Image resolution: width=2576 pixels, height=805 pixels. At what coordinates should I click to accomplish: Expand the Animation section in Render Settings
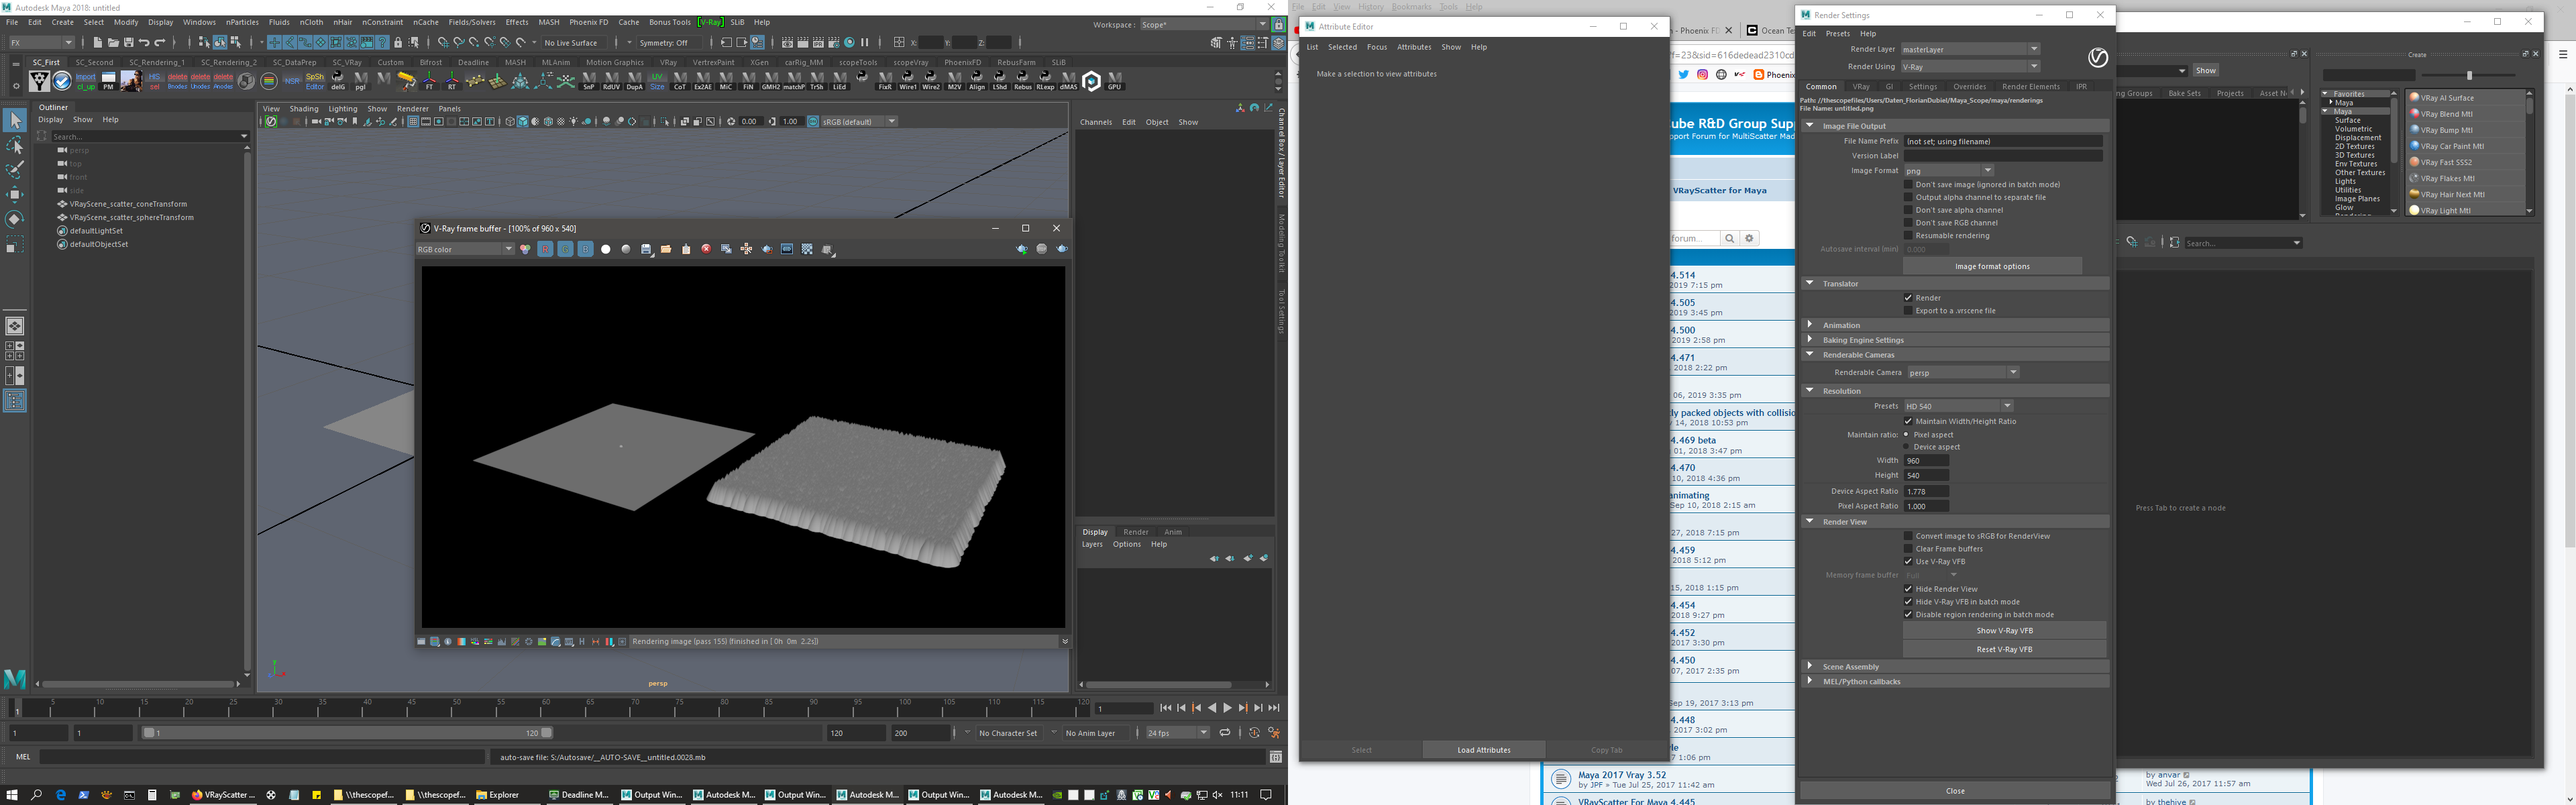(x=1955, y=325)
